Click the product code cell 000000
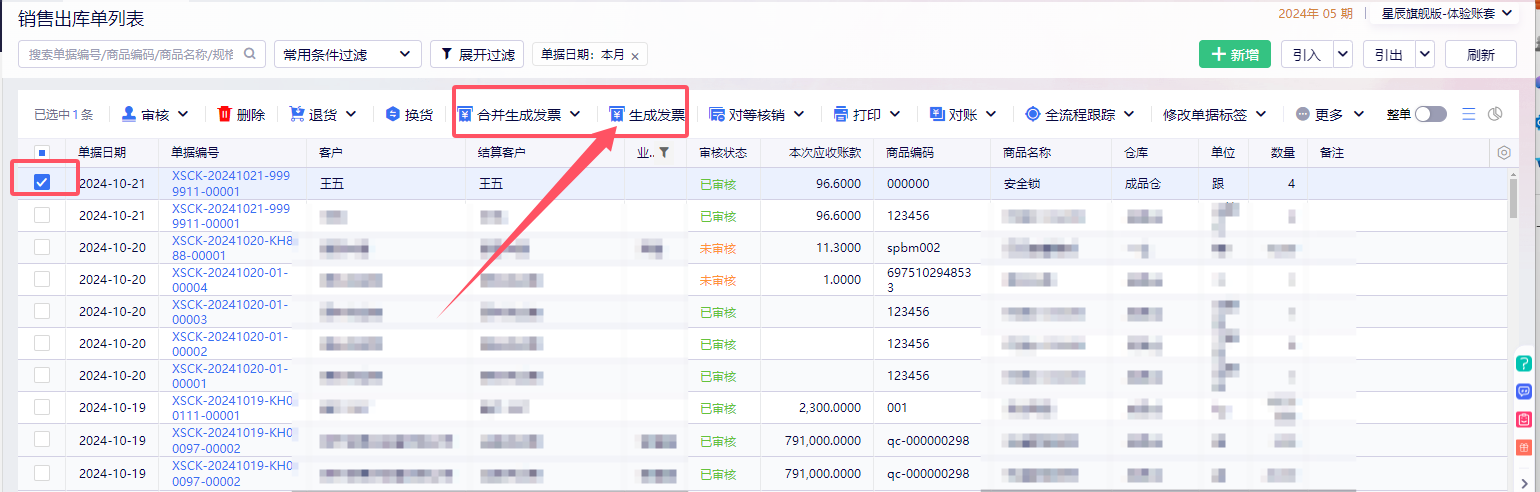 coord(908,184)
